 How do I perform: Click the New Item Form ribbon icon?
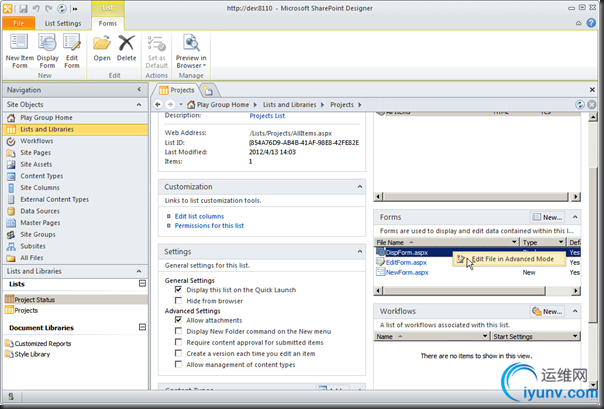[19, 42]
